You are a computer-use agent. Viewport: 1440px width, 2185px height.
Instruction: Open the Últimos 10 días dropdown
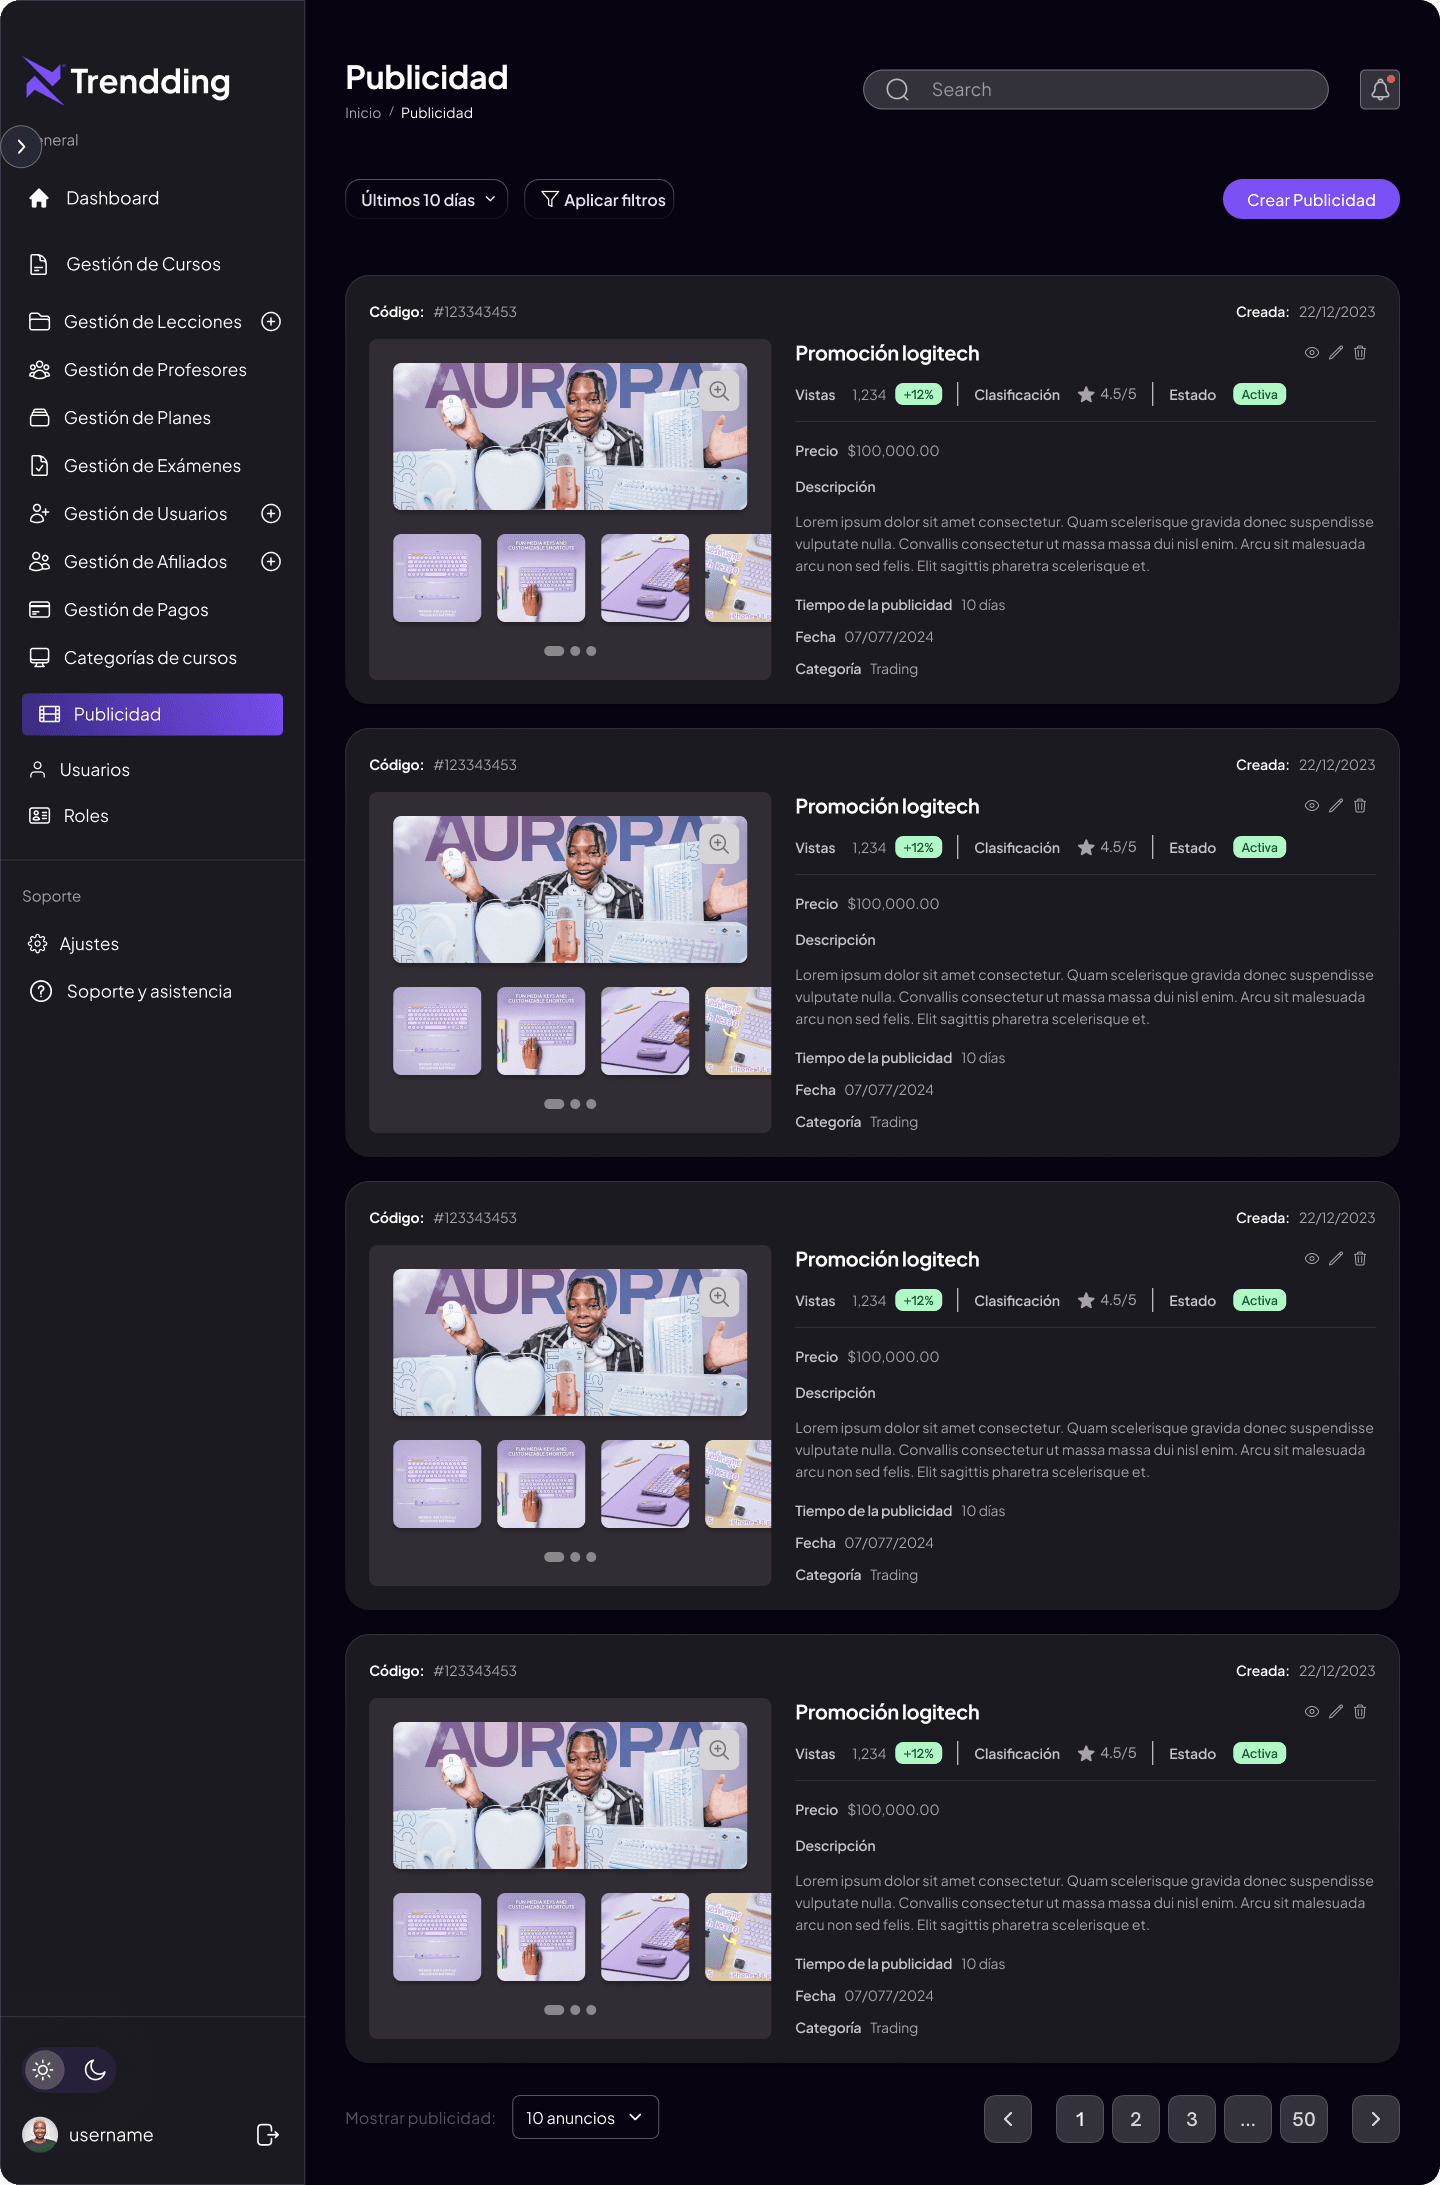427,200
